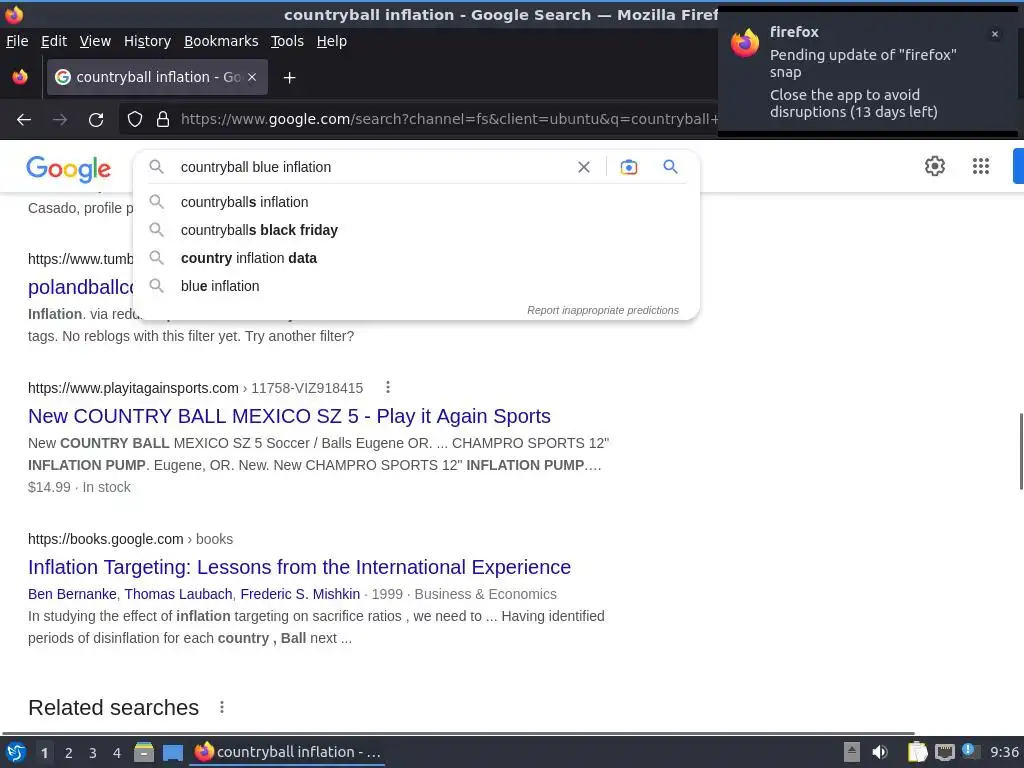Show site security padlock info

[x=163, y=119]
